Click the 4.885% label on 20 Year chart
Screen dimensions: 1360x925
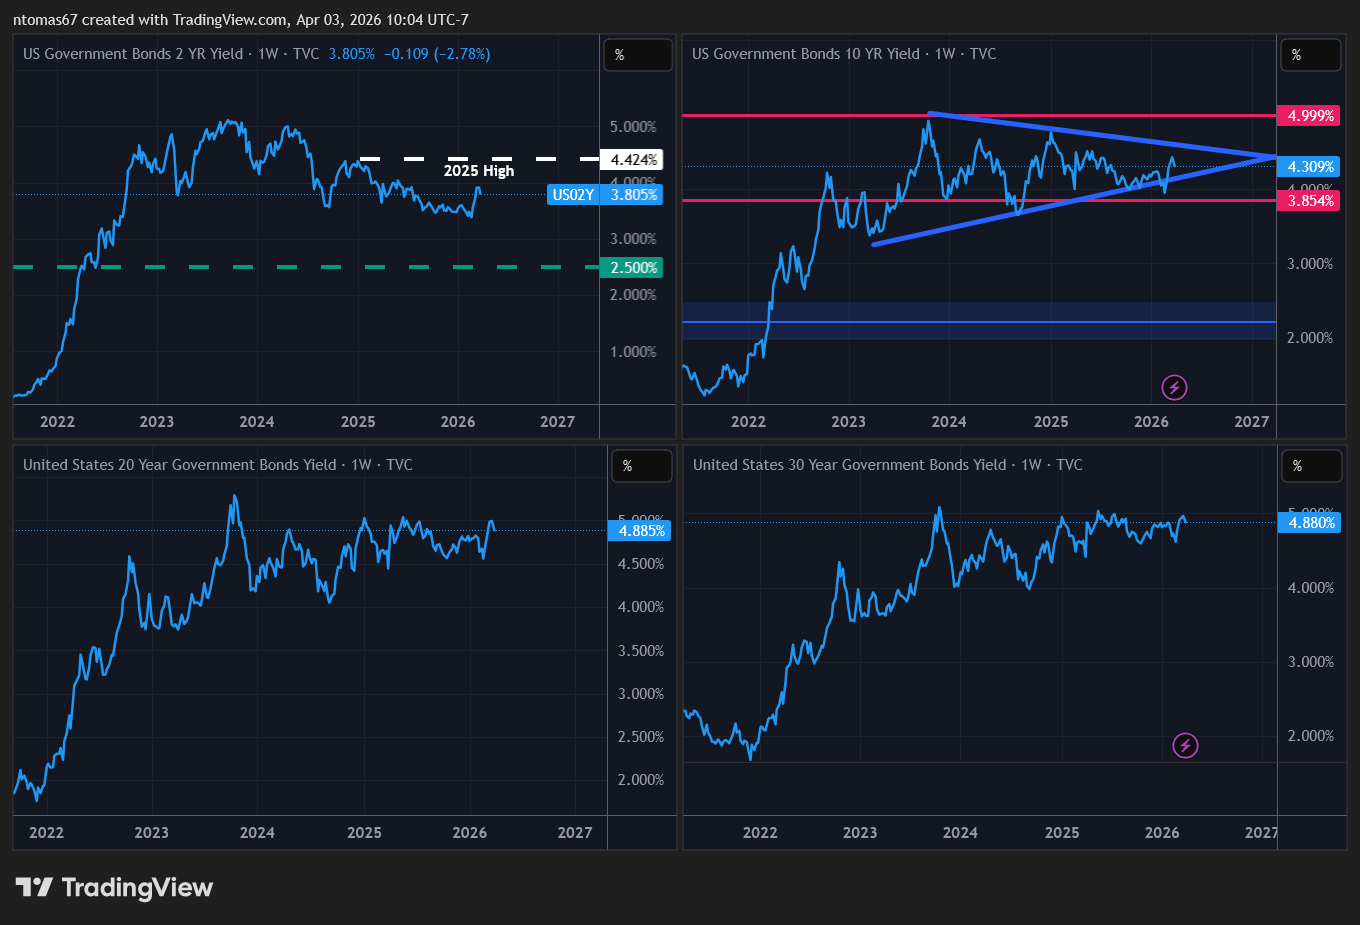pyautogui.click(x=640, y=531)
